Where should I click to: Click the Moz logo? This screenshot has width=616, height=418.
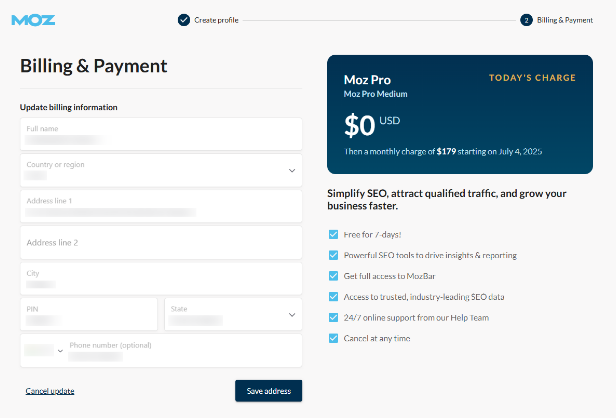tap(33, 20)
